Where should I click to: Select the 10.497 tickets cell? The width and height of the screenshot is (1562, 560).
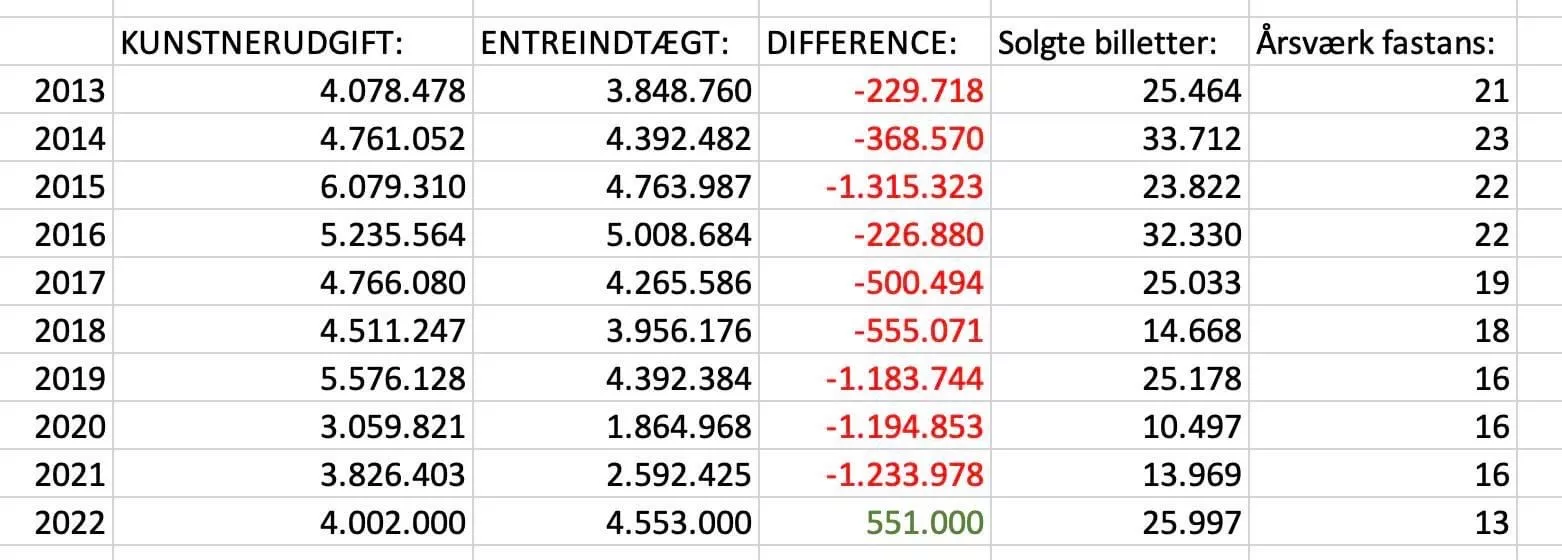click(1183, 426)
